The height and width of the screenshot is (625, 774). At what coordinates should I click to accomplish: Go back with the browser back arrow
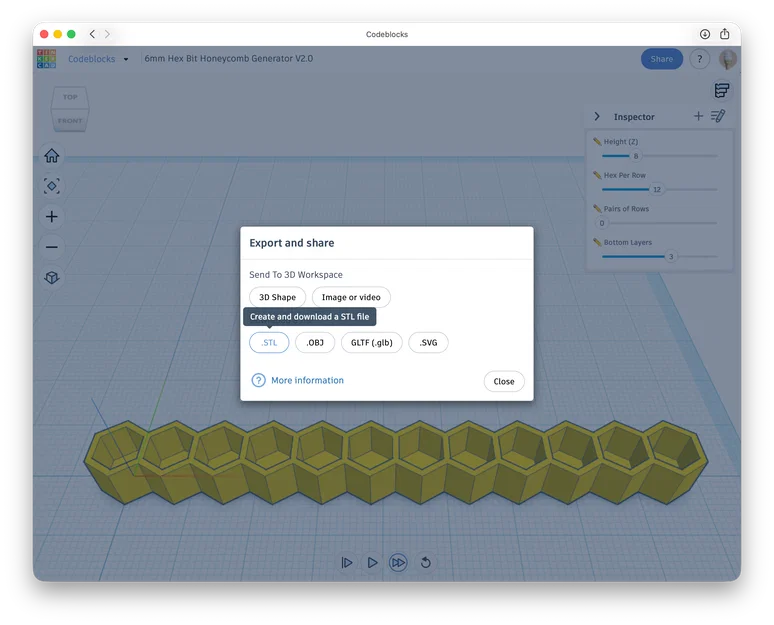[x=92, y=34]
